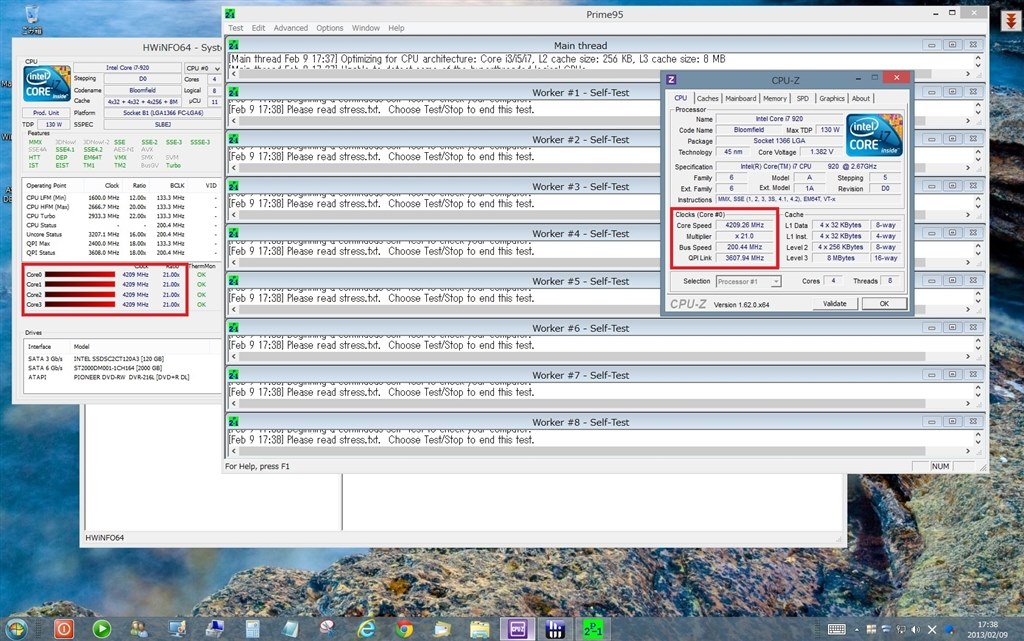This screenshot has height=641, width=1024.
Task: Open Prime95 from the taskbar
Action: click(x=591, y=628)
